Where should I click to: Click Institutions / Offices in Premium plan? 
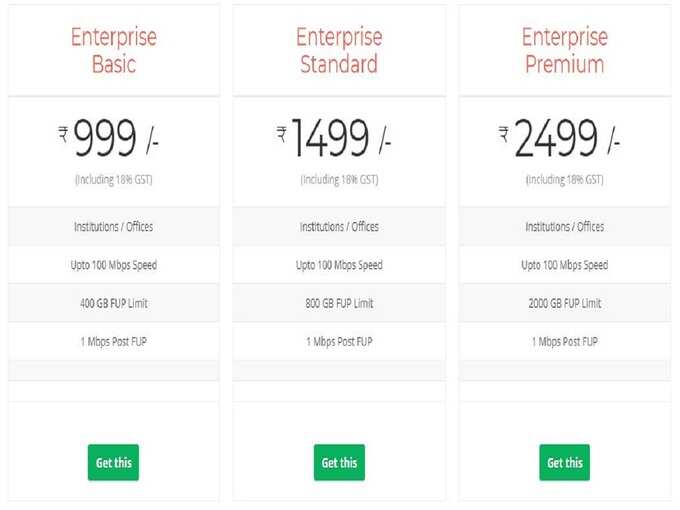point(565,227)
